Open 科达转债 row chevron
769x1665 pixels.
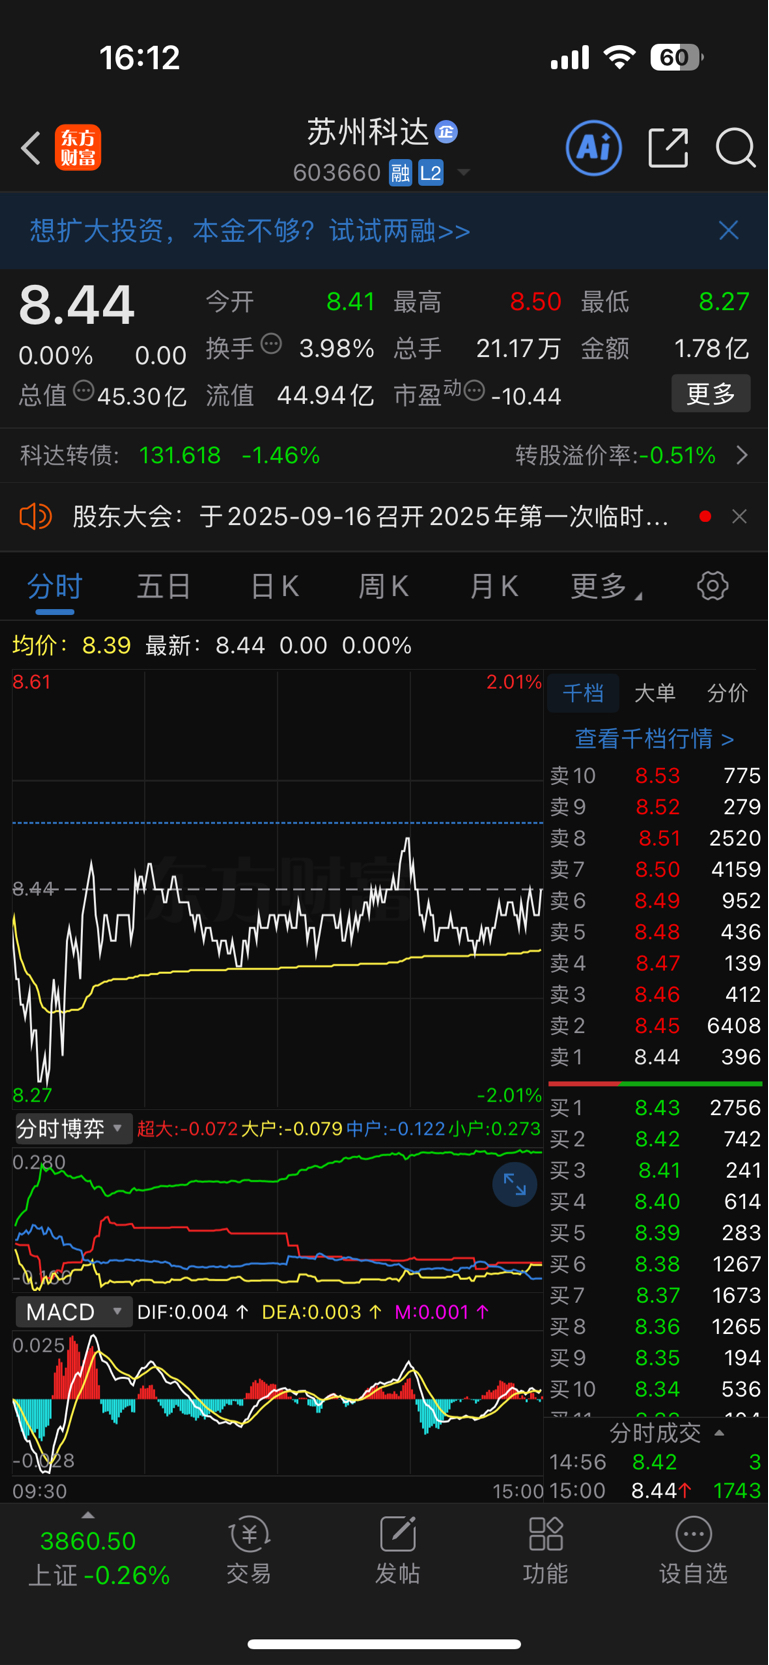[x=742, y=455]
